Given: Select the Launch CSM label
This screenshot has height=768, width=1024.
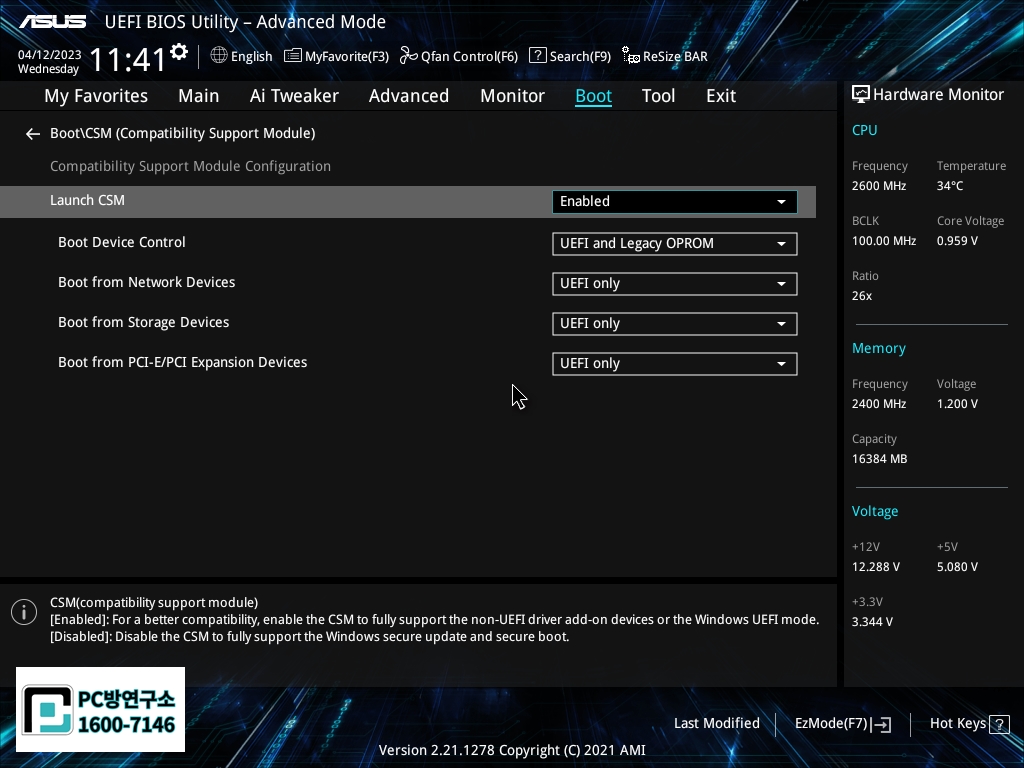Looking at the screenshot, I should 88,200.
